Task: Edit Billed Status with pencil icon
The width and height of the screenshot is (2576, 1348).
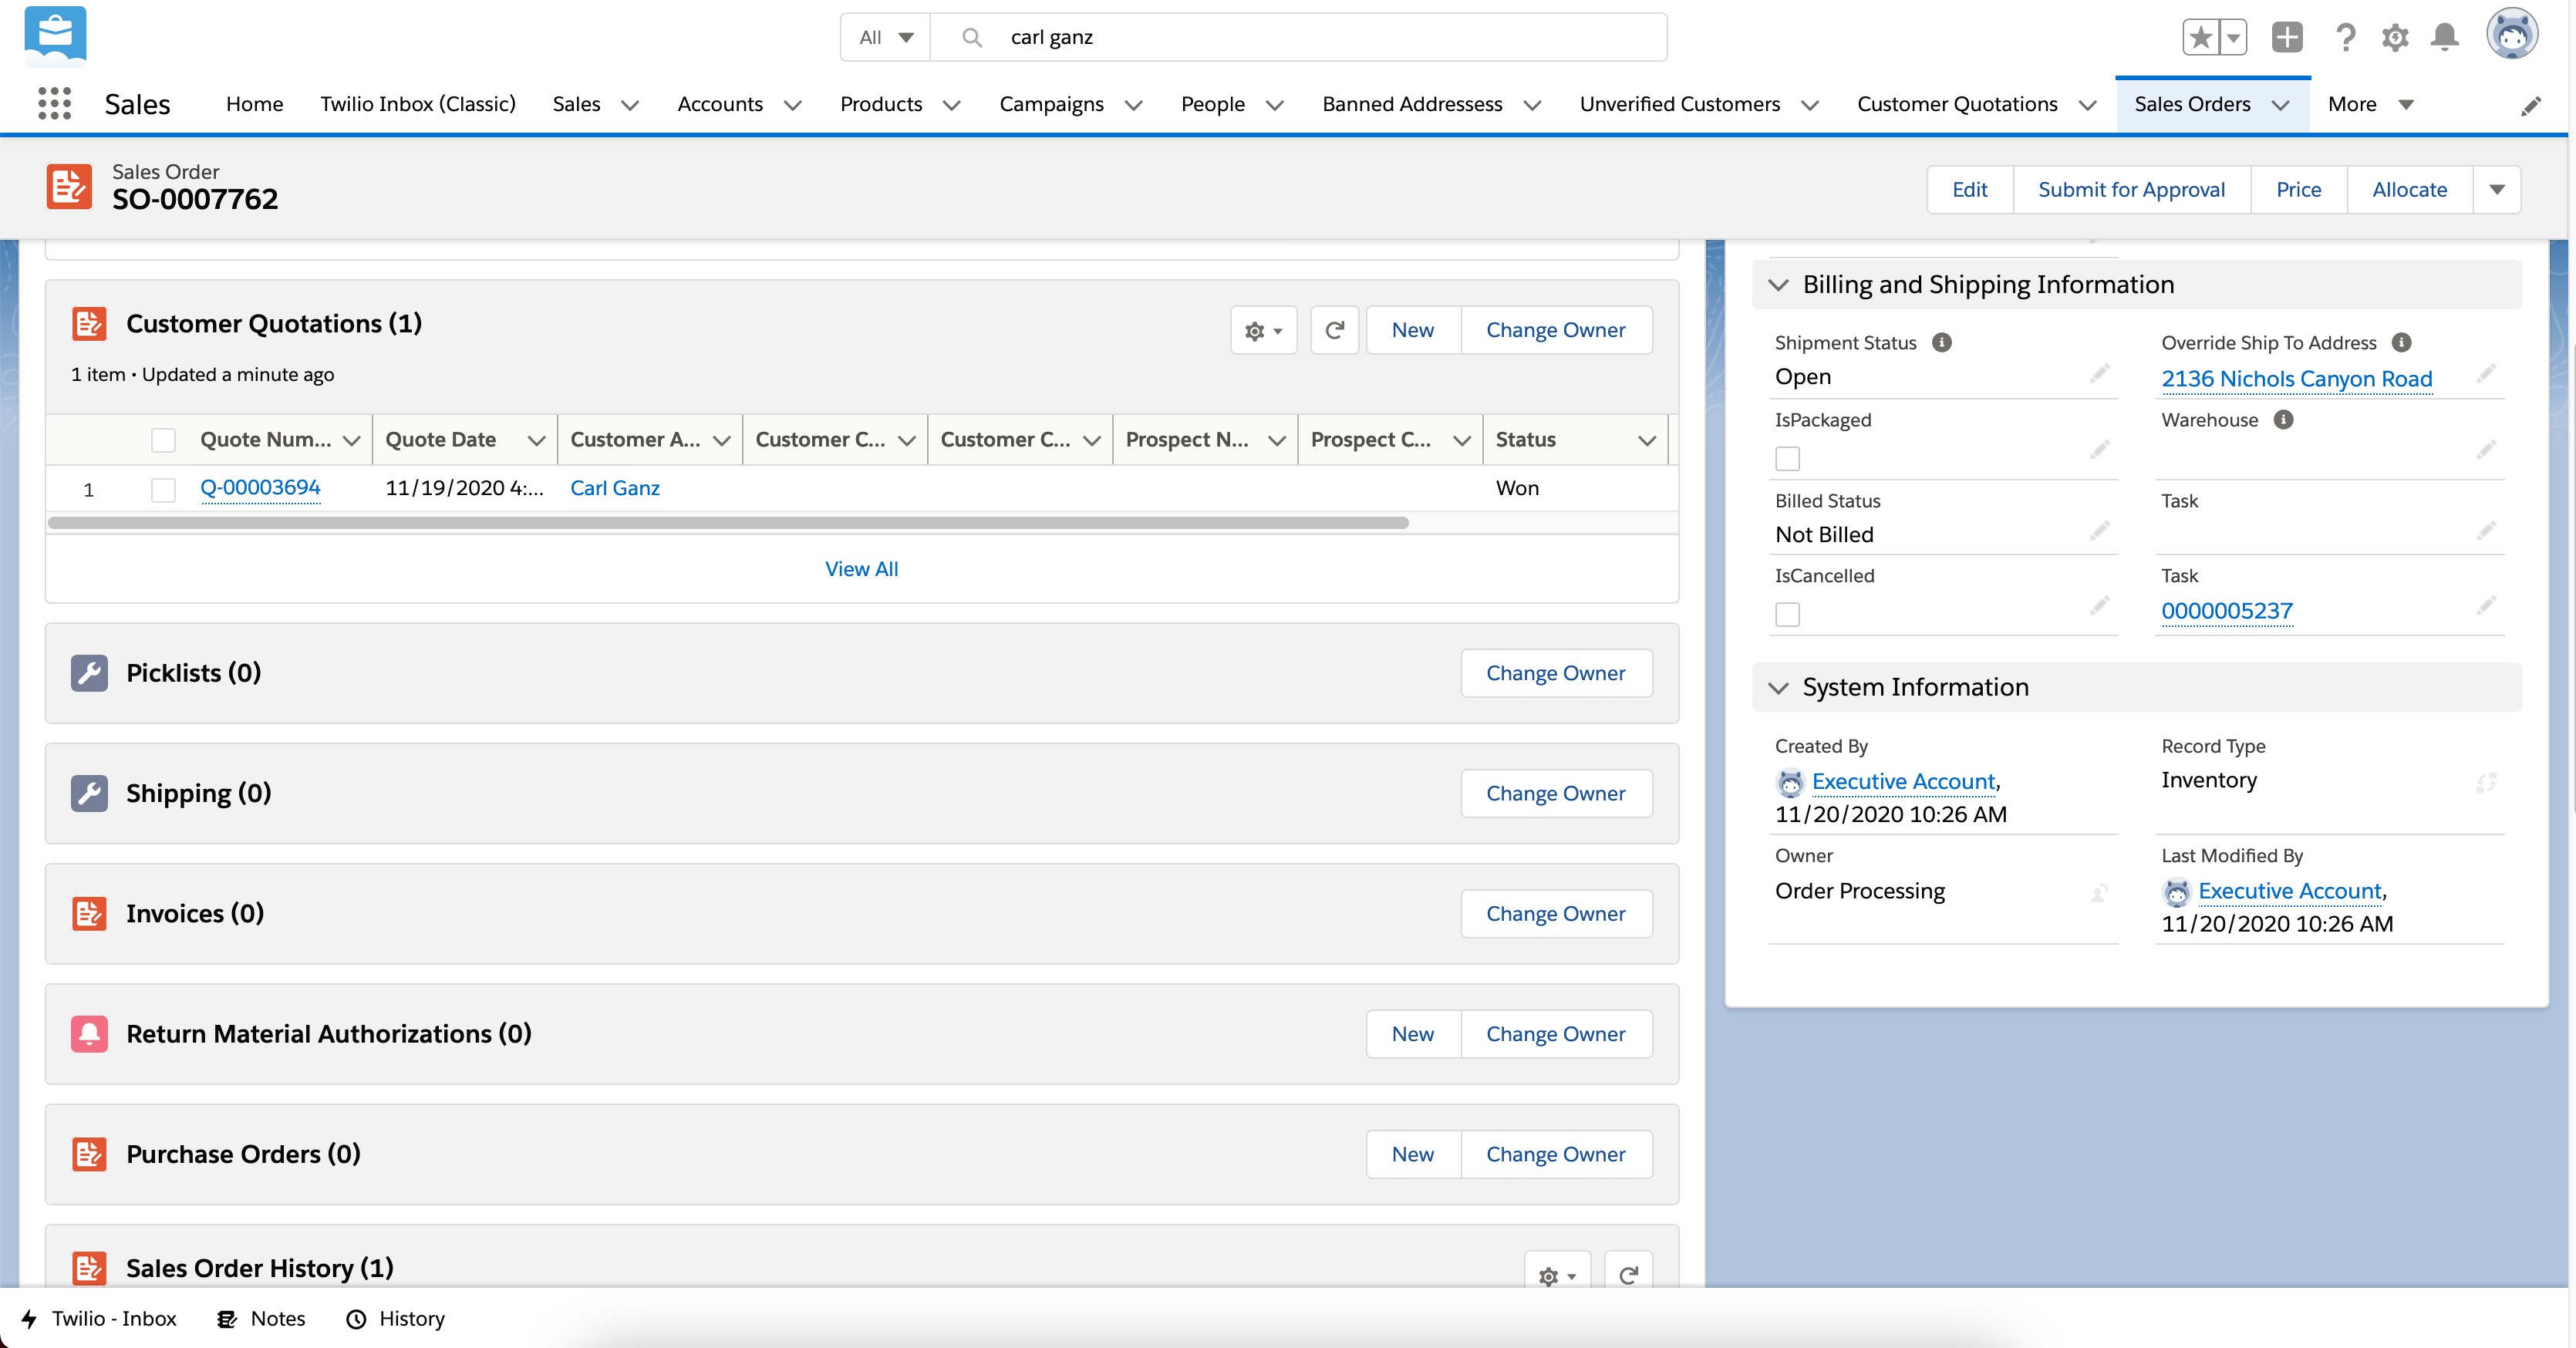Action: tap(2099, 531)
